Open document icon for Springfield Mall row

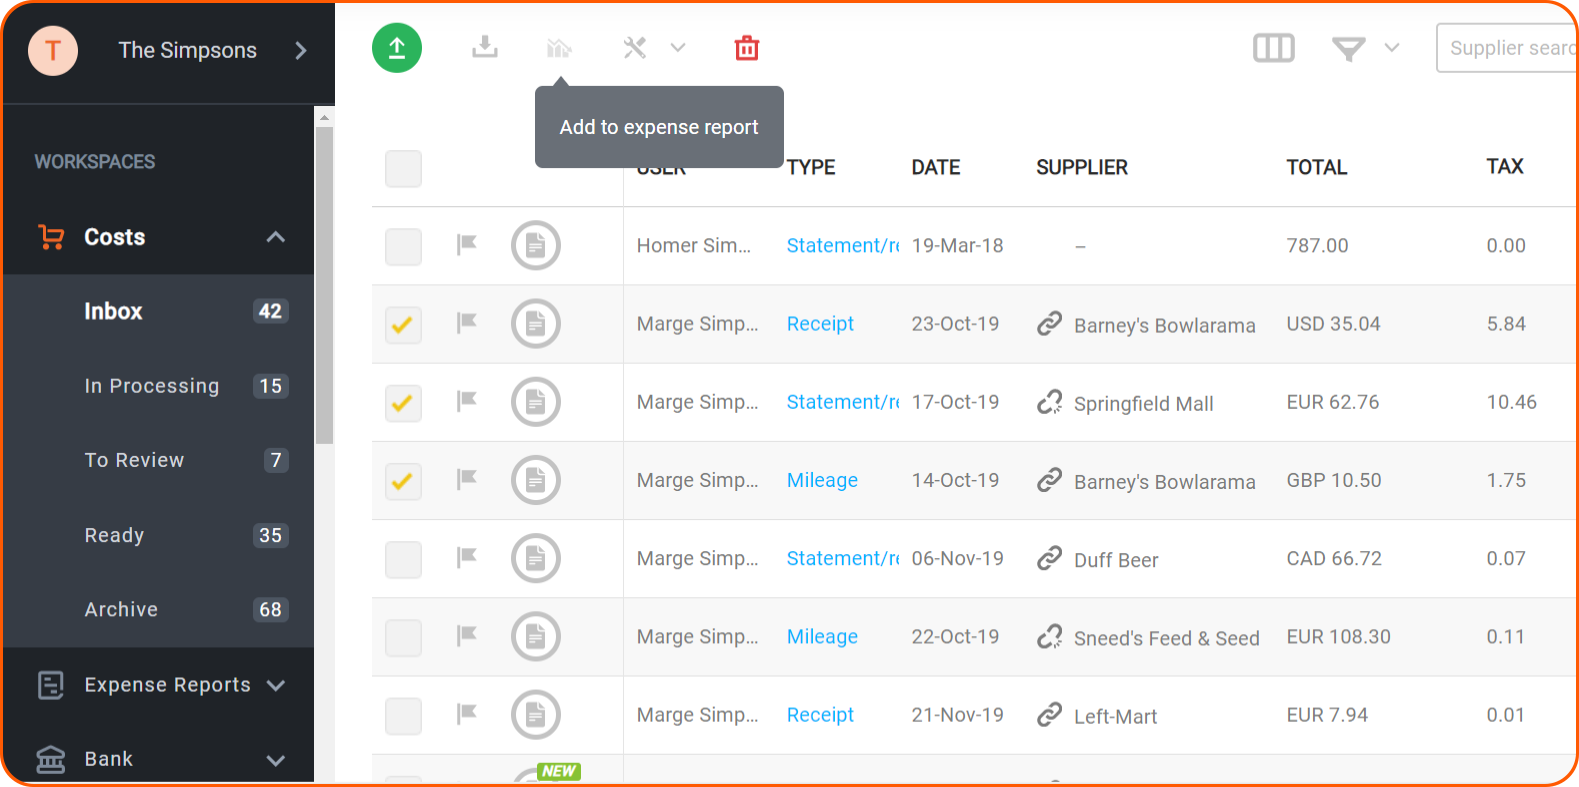[x=536, y=401]
